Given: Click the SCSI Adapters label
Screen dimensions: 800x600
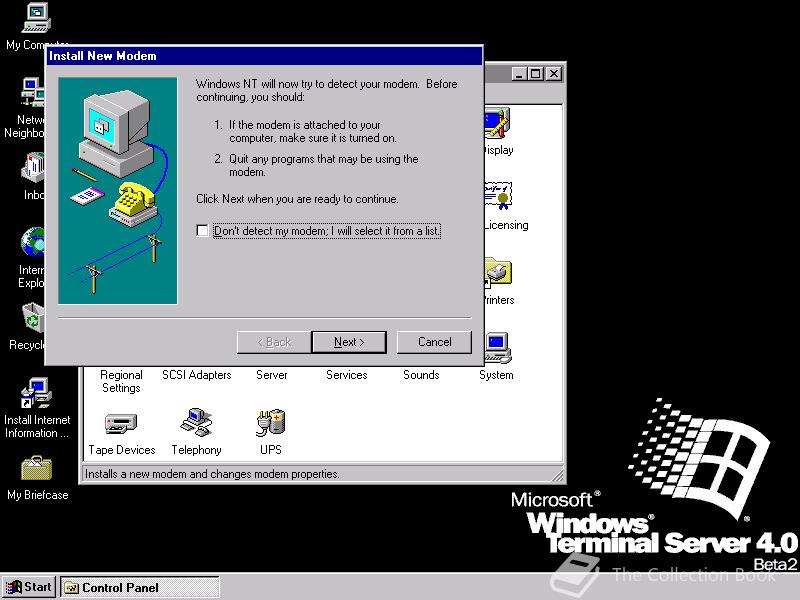Looking at the screenshot, I should [x=196, y=375].
